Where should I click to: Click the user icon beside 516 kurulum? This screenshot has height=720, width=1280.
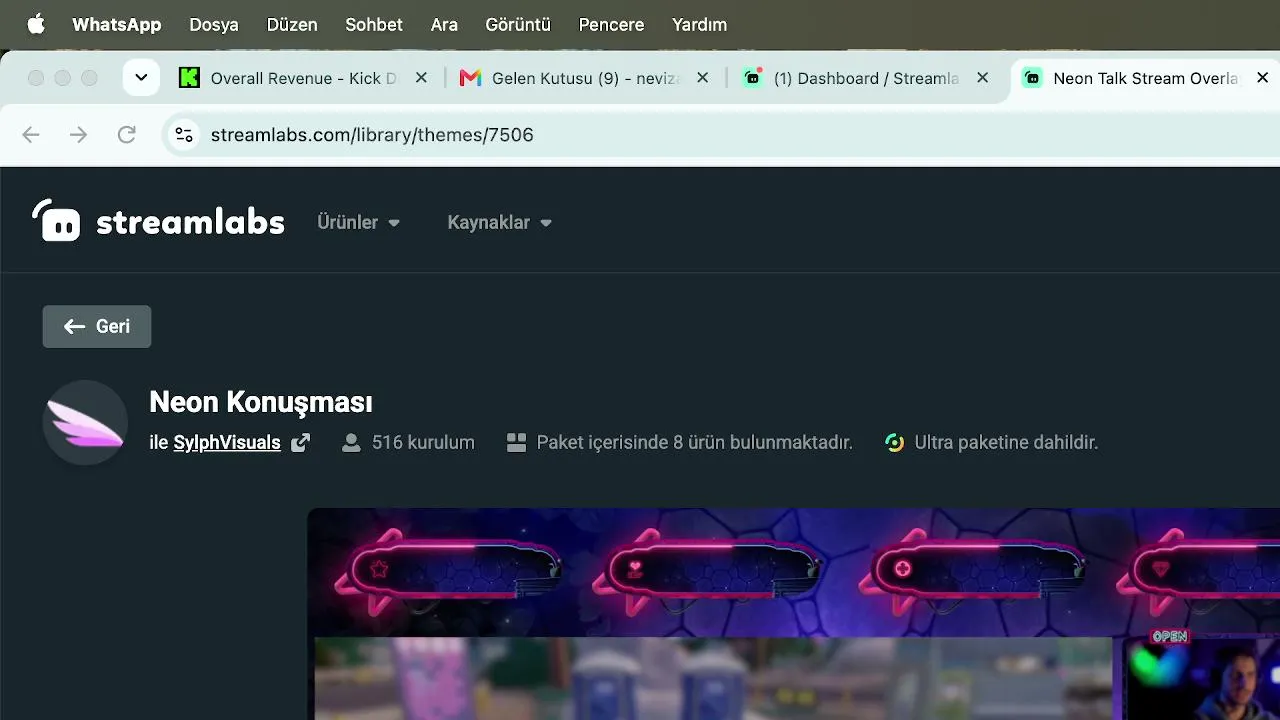tap(351, 442)
